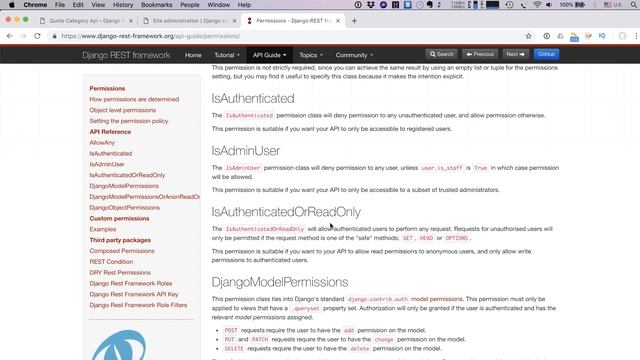Screen dimensions: 640x360
Task: Jump to Setting the permission policy
Action: pyautogui.click(x=129, y=121)
